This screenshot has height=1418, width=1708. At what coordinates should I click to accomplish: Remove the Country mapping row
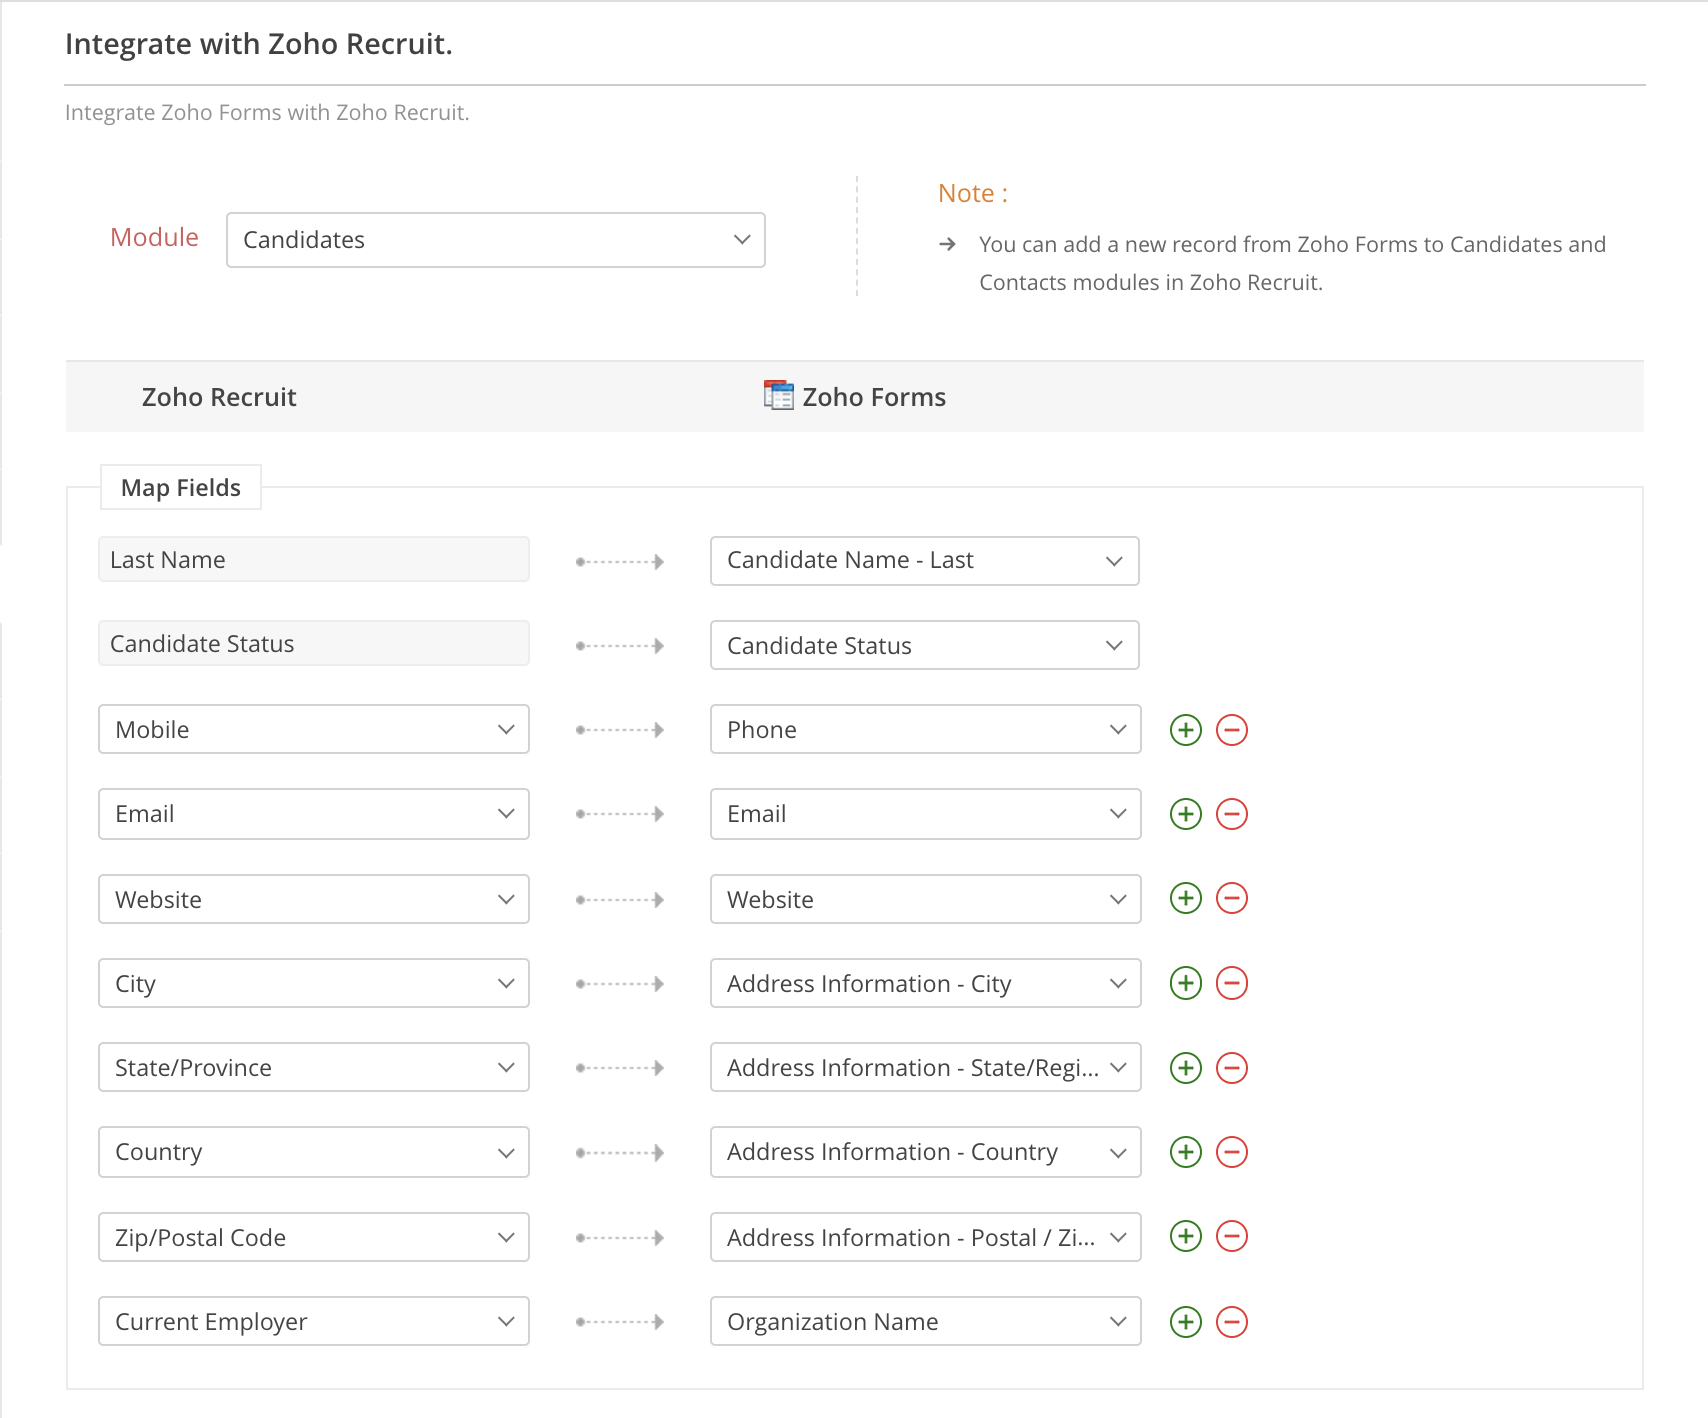point(1231,1152)
